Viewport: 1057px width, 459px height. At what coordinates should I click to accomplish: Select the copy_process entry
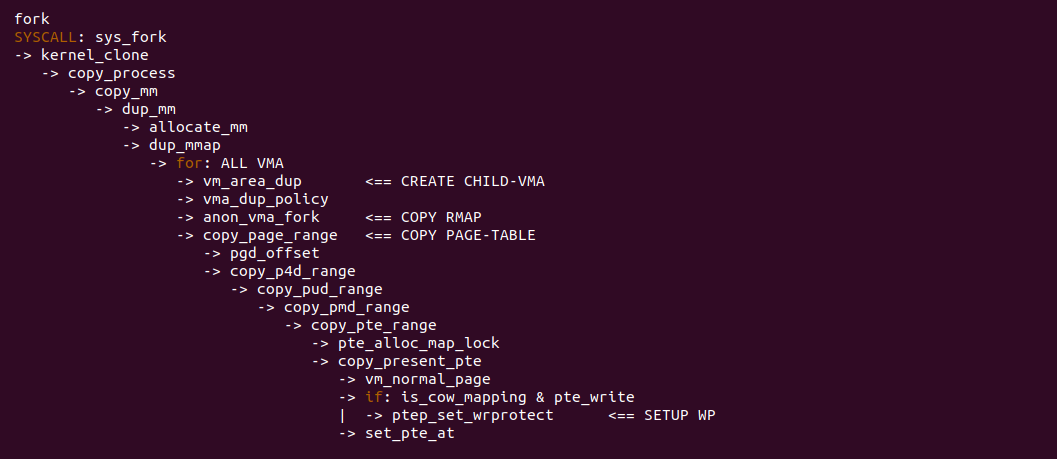coord(121,73)
